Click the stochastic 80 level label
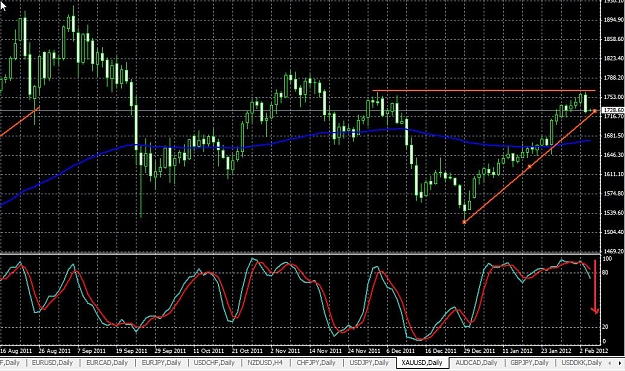 tap(605, 273)
